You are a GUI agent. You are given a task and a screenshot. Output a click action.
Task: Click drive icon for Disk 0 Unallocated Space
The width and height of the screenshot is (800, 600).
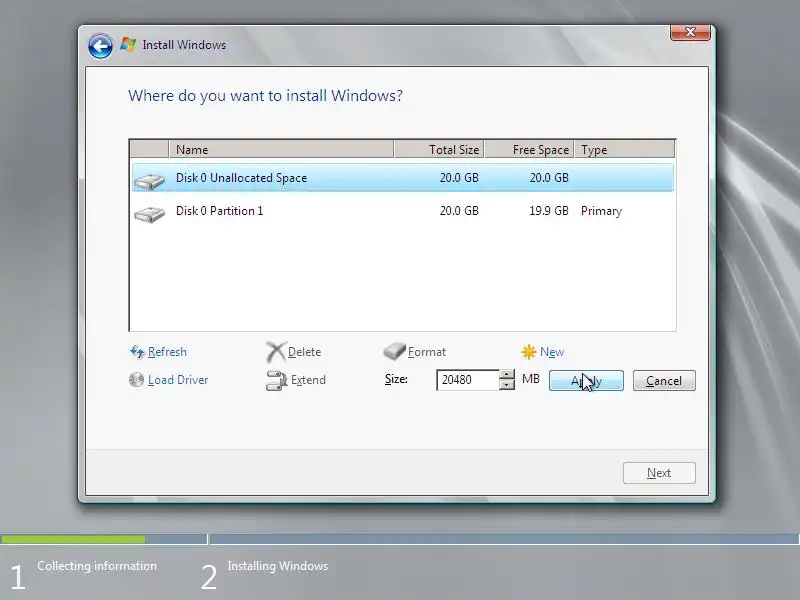point(149,180)
